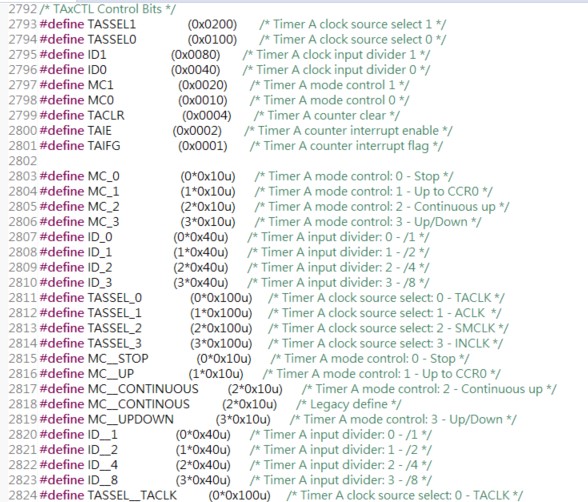This screenshot has height=502, width=588.
Task: Click the ID1 define identifier
Action: point(97,55)
